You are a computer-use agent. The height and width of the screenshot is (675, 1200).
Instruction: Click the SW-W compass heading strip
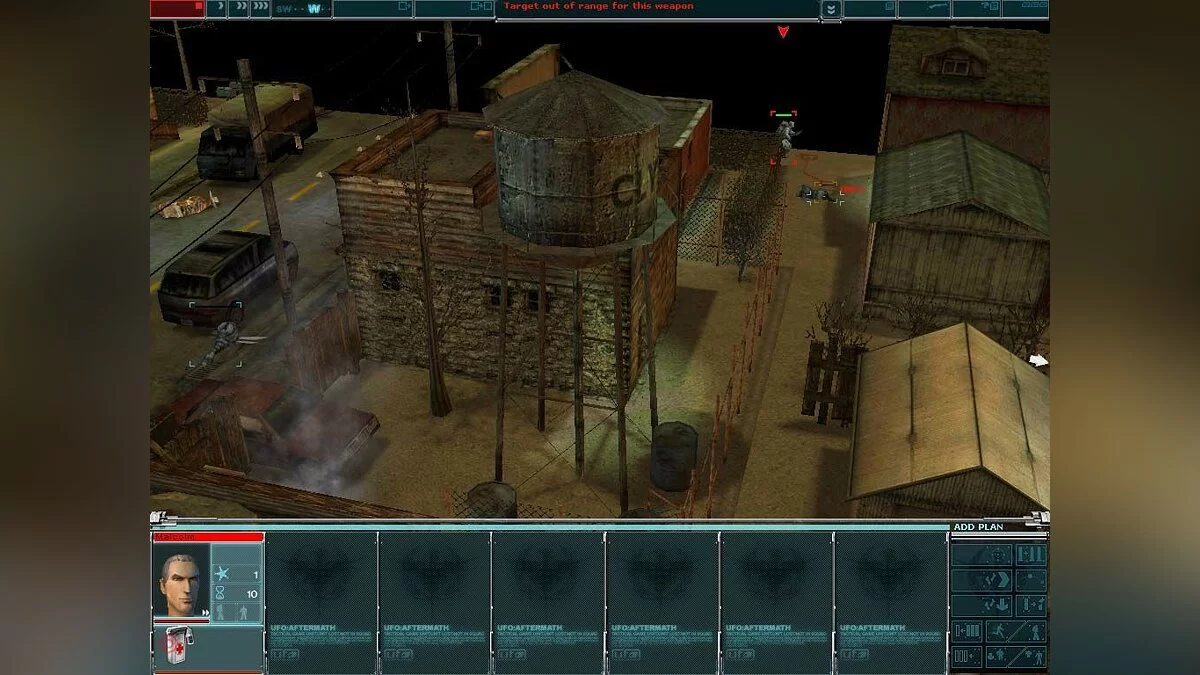point(302,9)
